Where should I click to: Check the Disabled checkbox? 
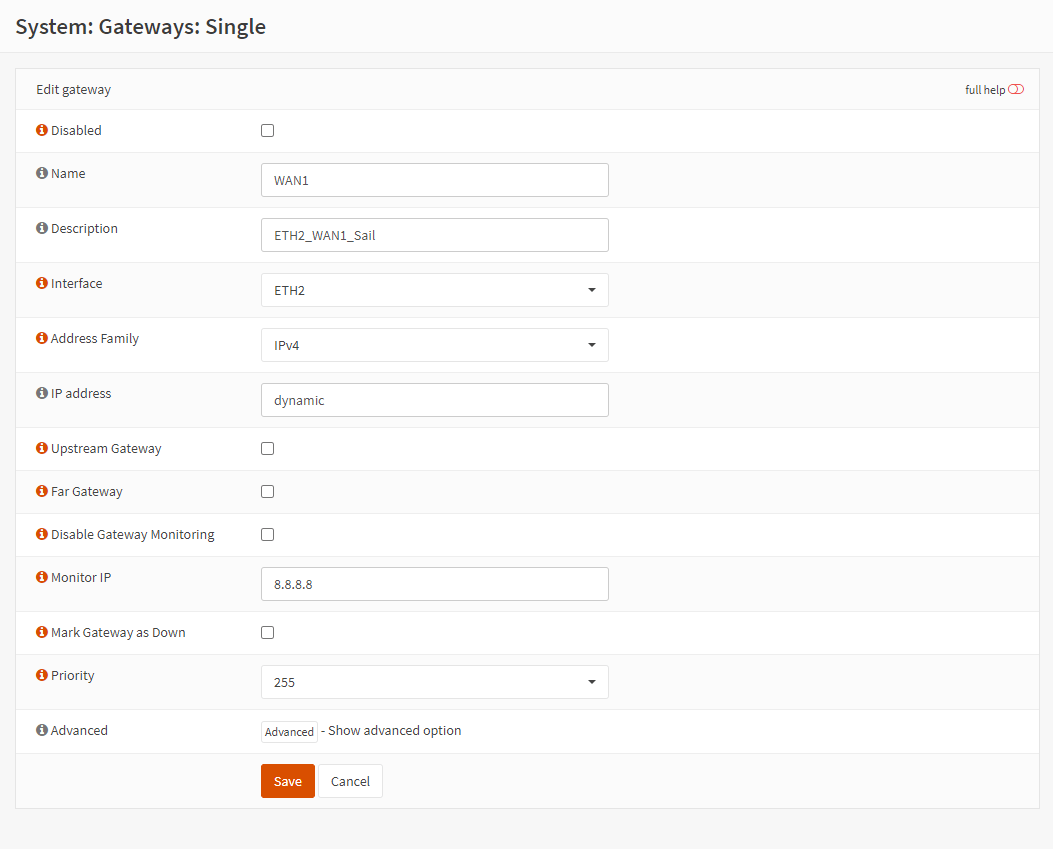267,130
